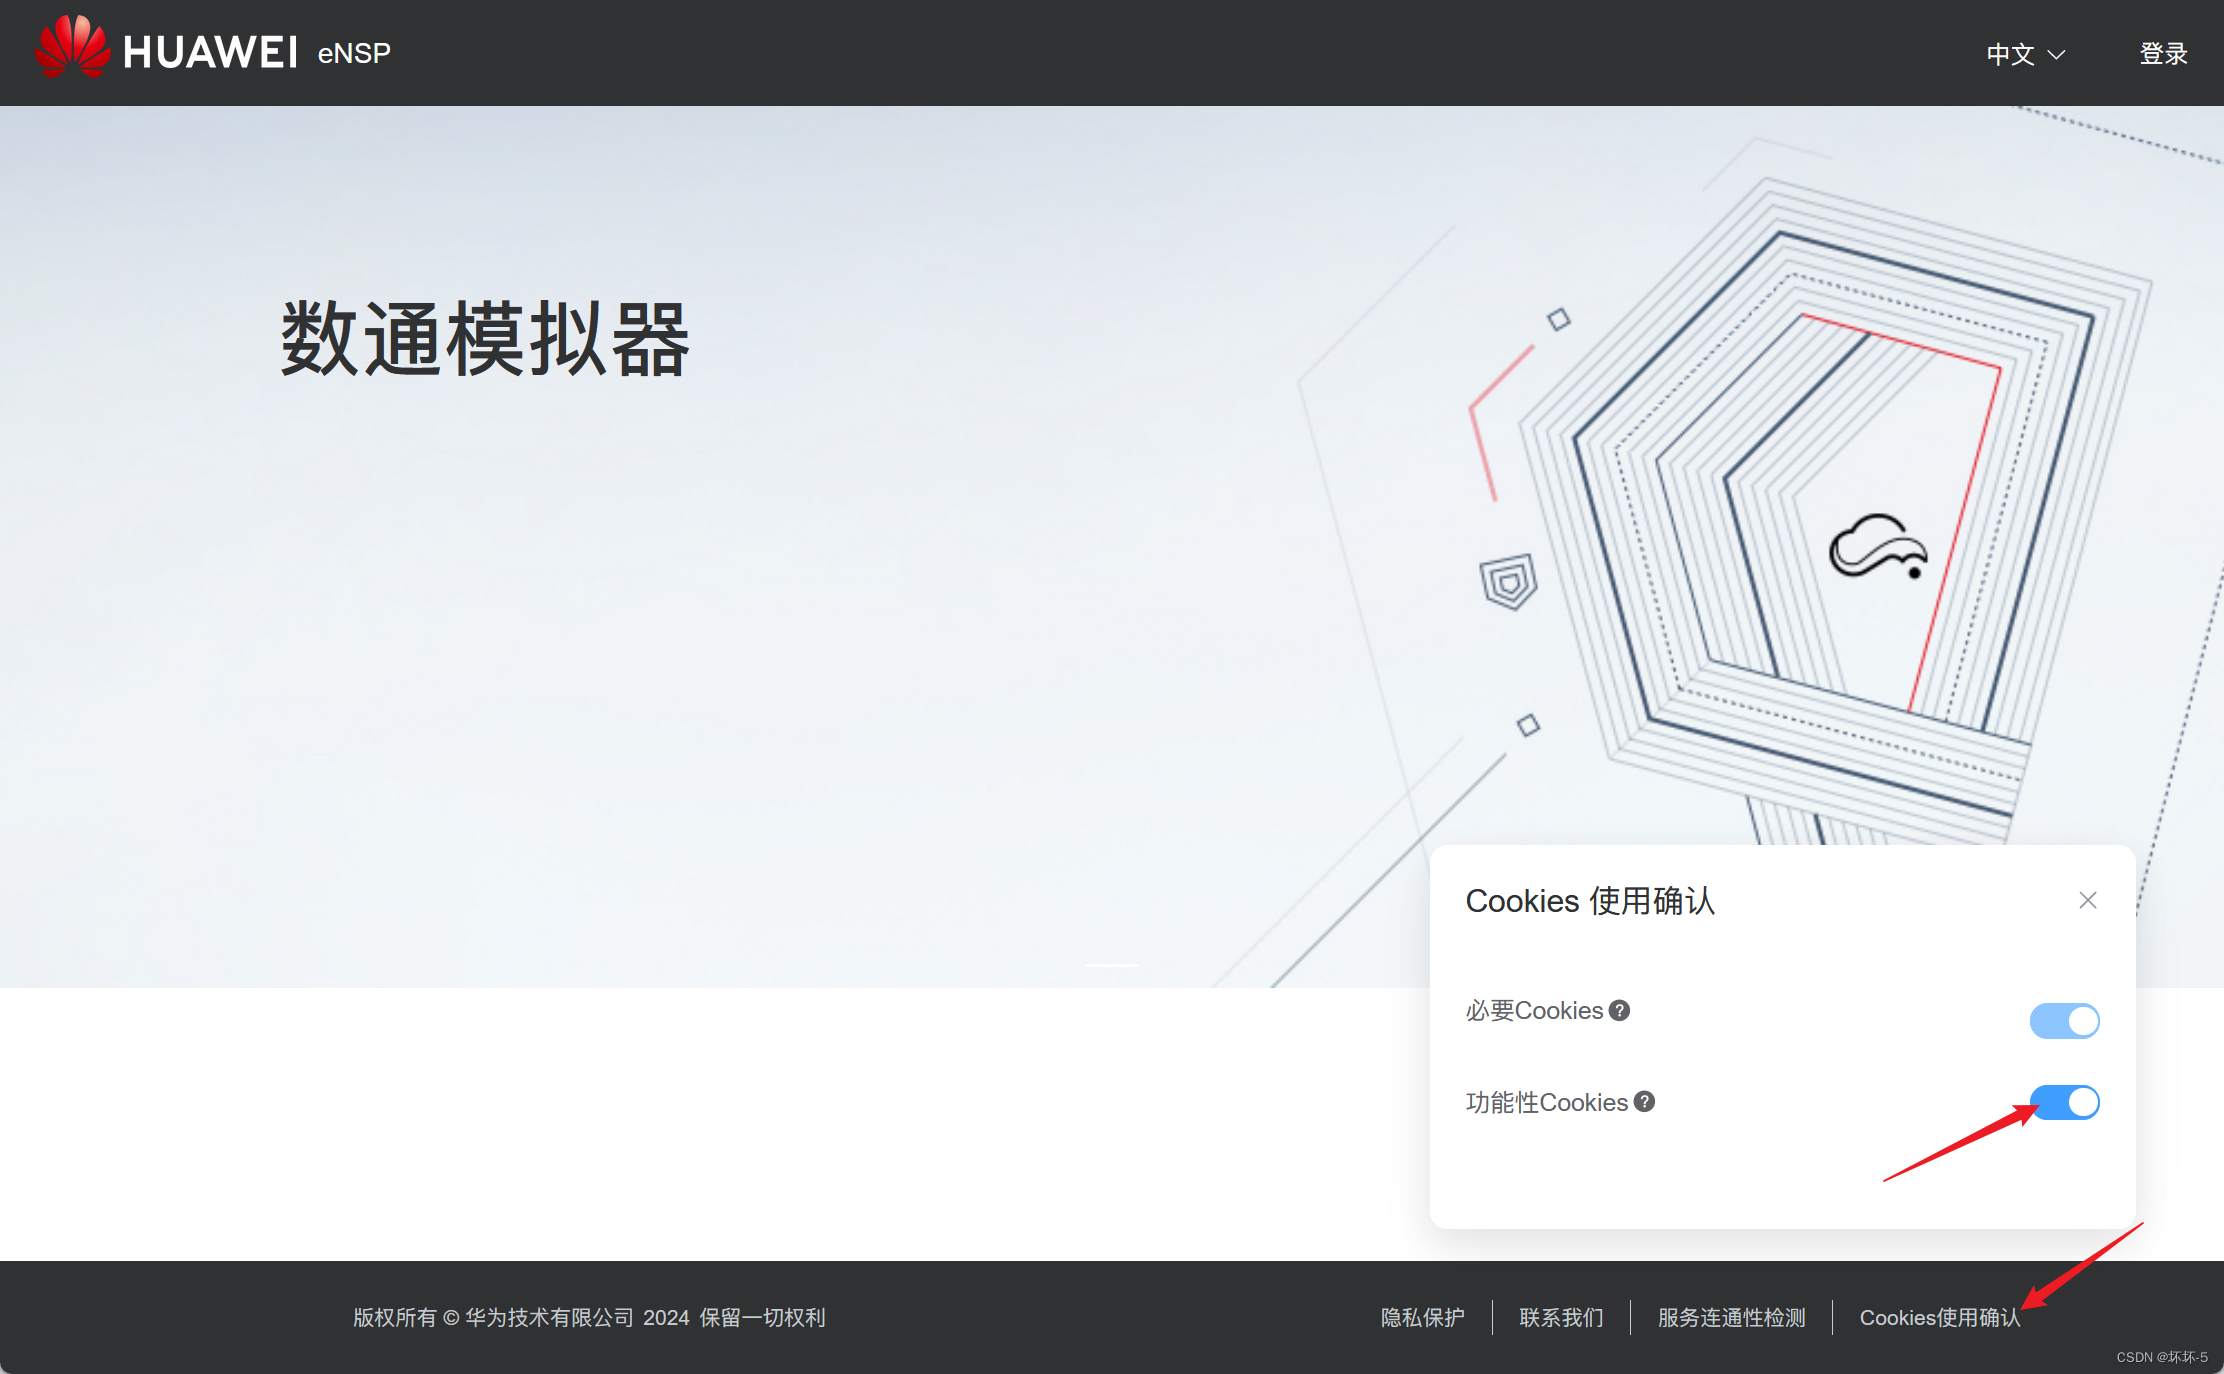Open the 联系我们 link
This screenshot has width=2224, height=1374.
click(1561, 1317)
